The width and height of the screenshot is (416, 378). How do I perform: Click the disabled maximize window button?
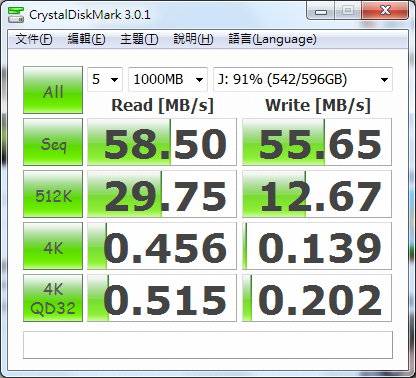click(348, 11)
